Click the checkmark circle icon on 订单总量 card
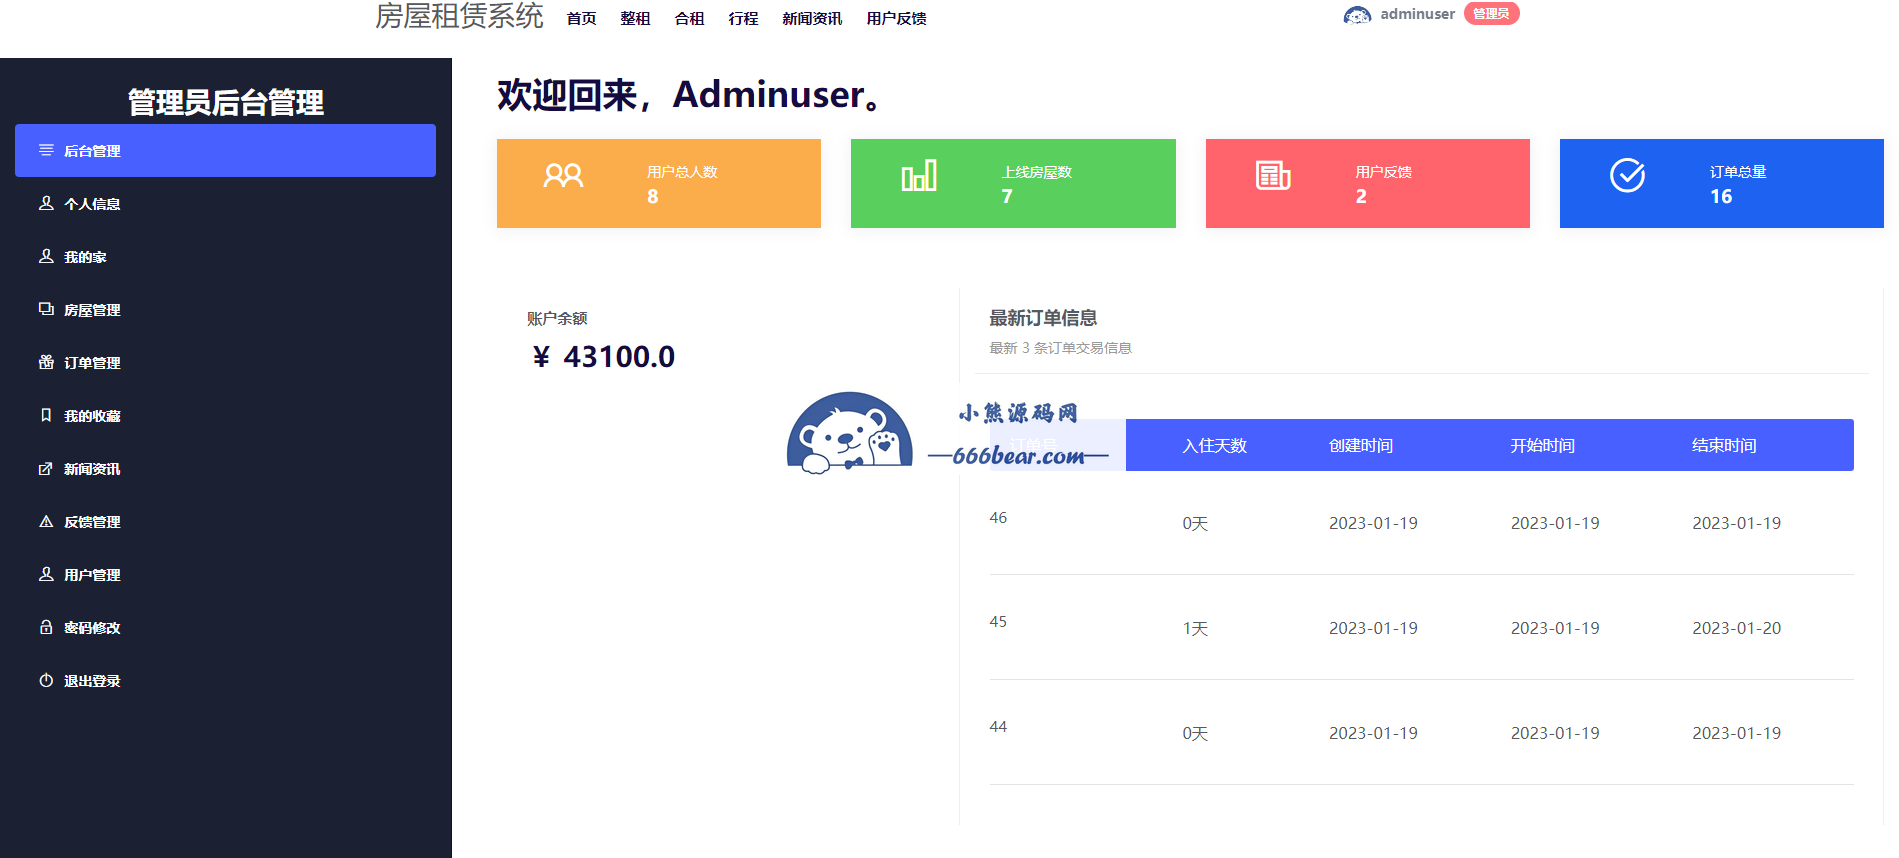 coord(1627,176)
